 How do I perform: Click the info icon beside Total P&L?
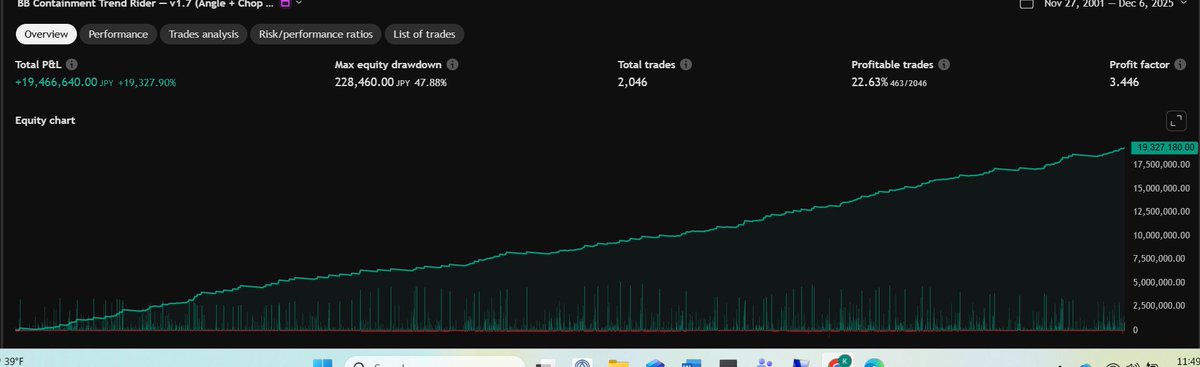click(x=71, y=64)
